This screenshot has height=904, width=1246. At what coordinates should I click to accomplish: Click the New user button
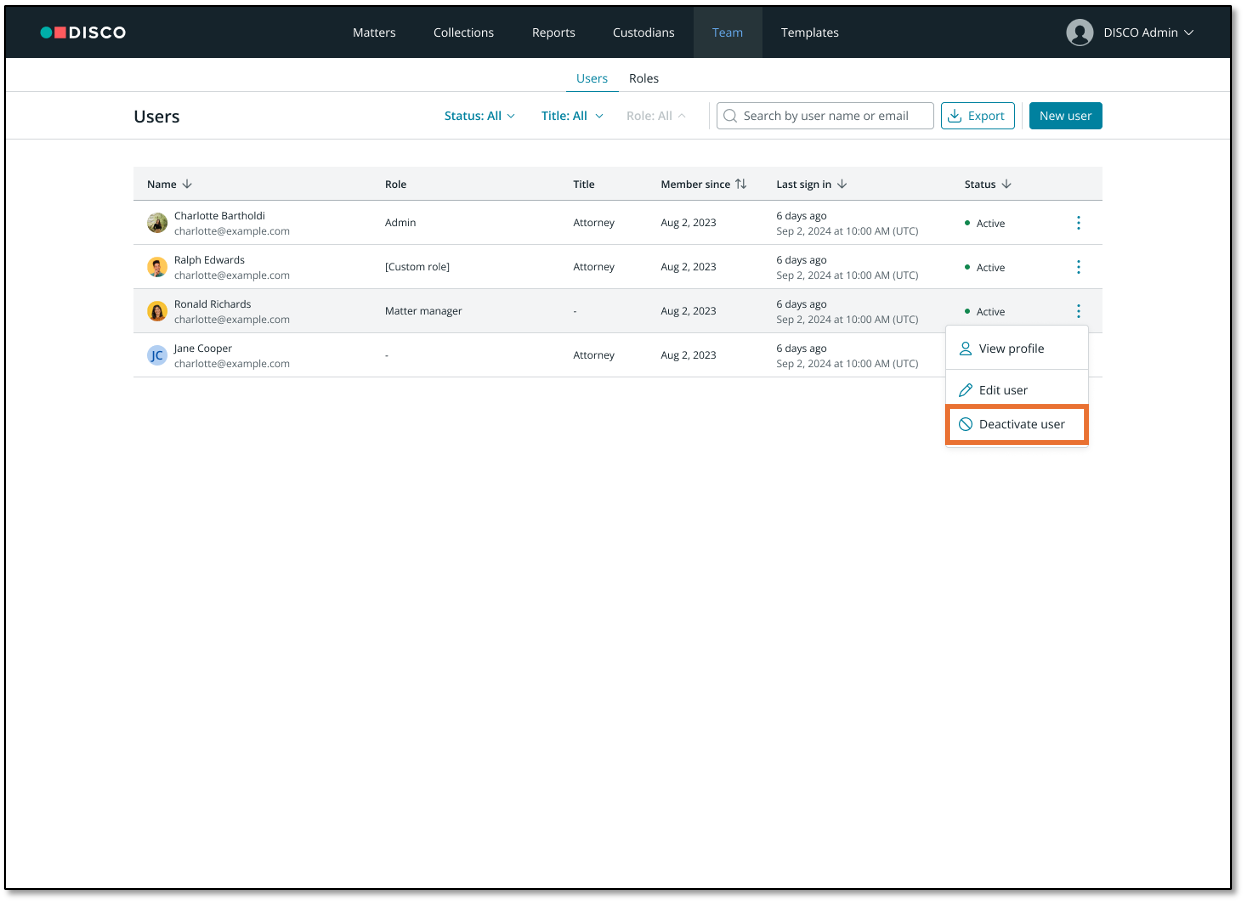1065,116
